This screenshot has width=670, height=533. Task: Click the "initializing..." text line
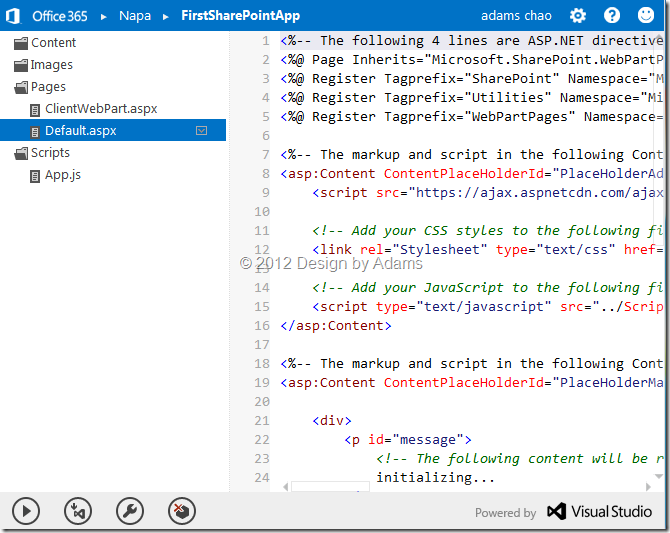point(435,477)
